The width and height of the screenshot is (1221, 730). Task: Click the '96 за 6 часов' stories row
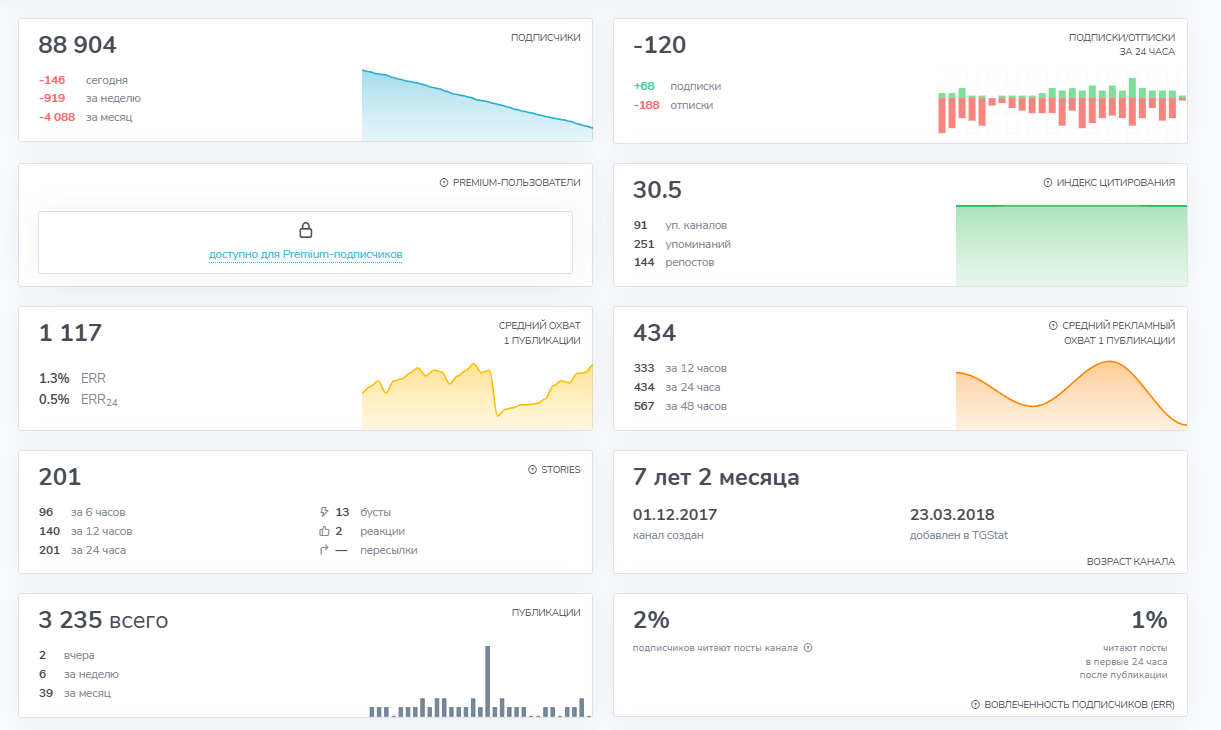pyautogui.click(x=82, y=512)
